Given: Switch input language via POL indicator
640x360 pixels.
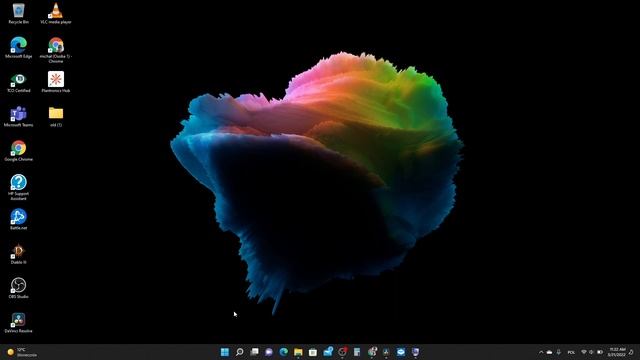Looking at the screenshot, I should click(x=571, y=352).
